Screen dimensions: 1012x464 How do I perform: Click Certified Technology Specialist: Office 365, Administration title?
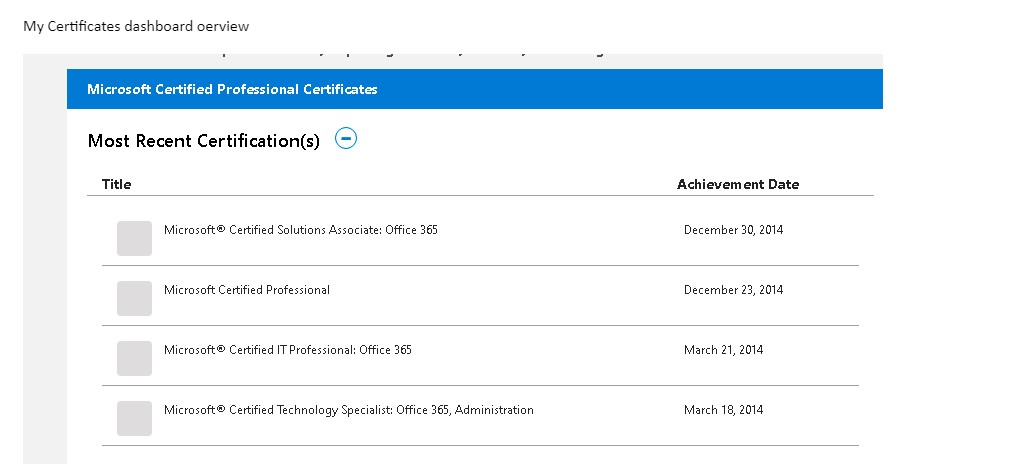(x=348, y=410)
